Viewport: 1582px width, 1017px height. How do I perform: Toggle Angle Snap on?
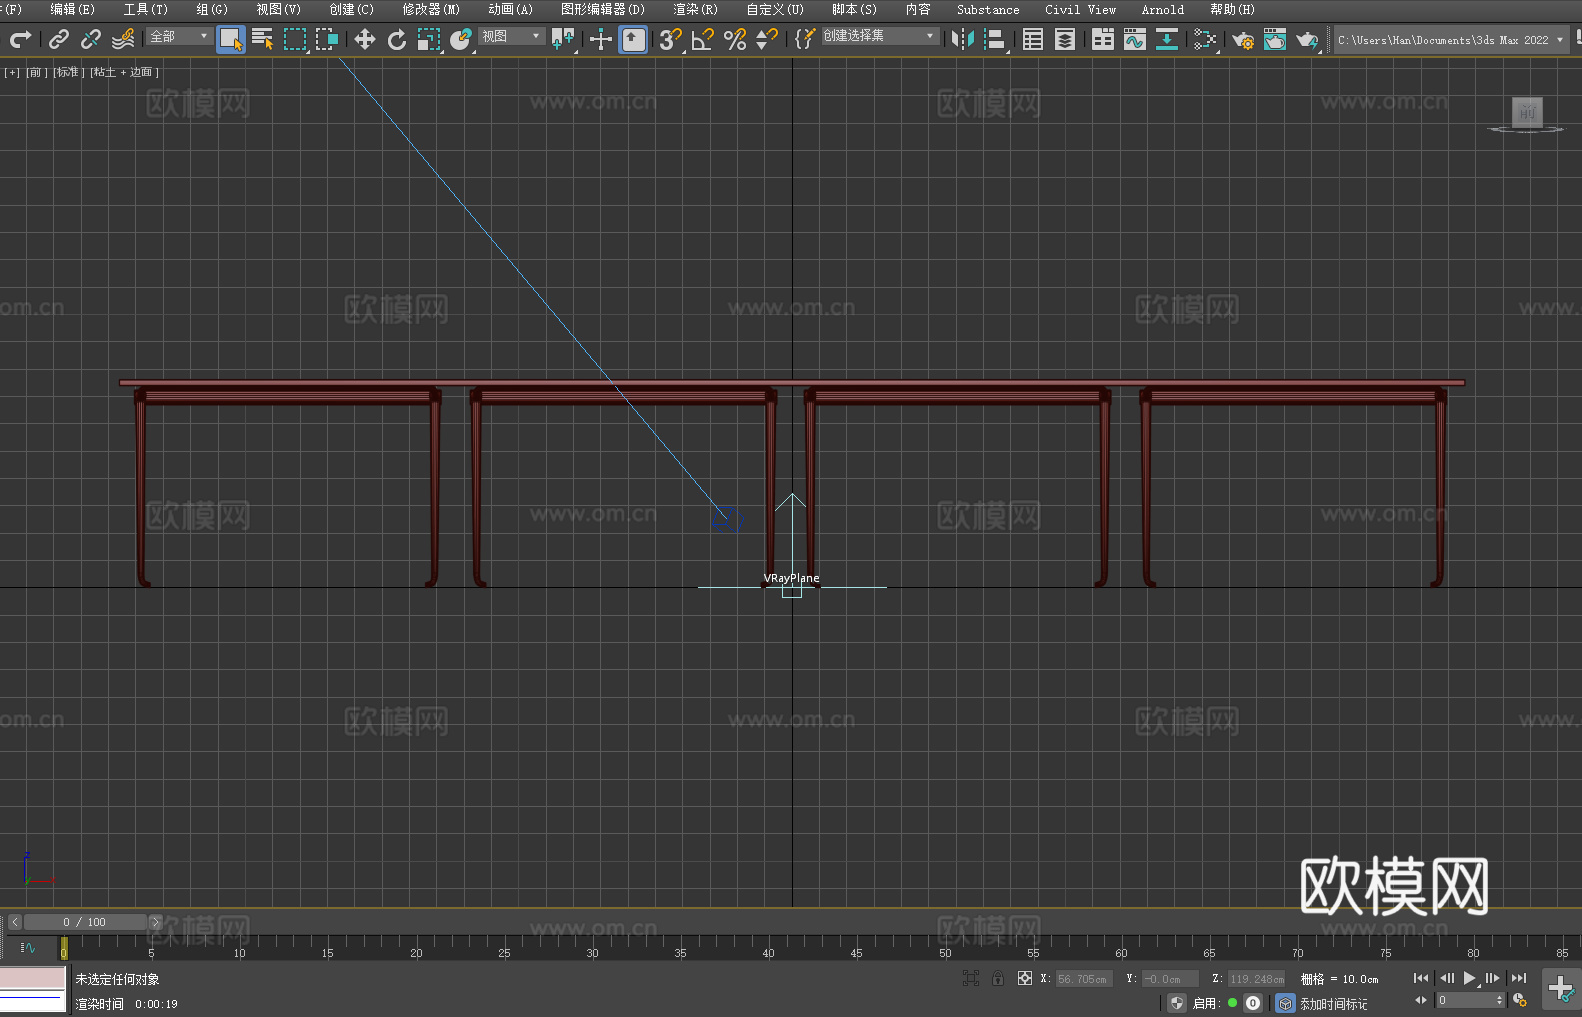[x=702, y=40]
